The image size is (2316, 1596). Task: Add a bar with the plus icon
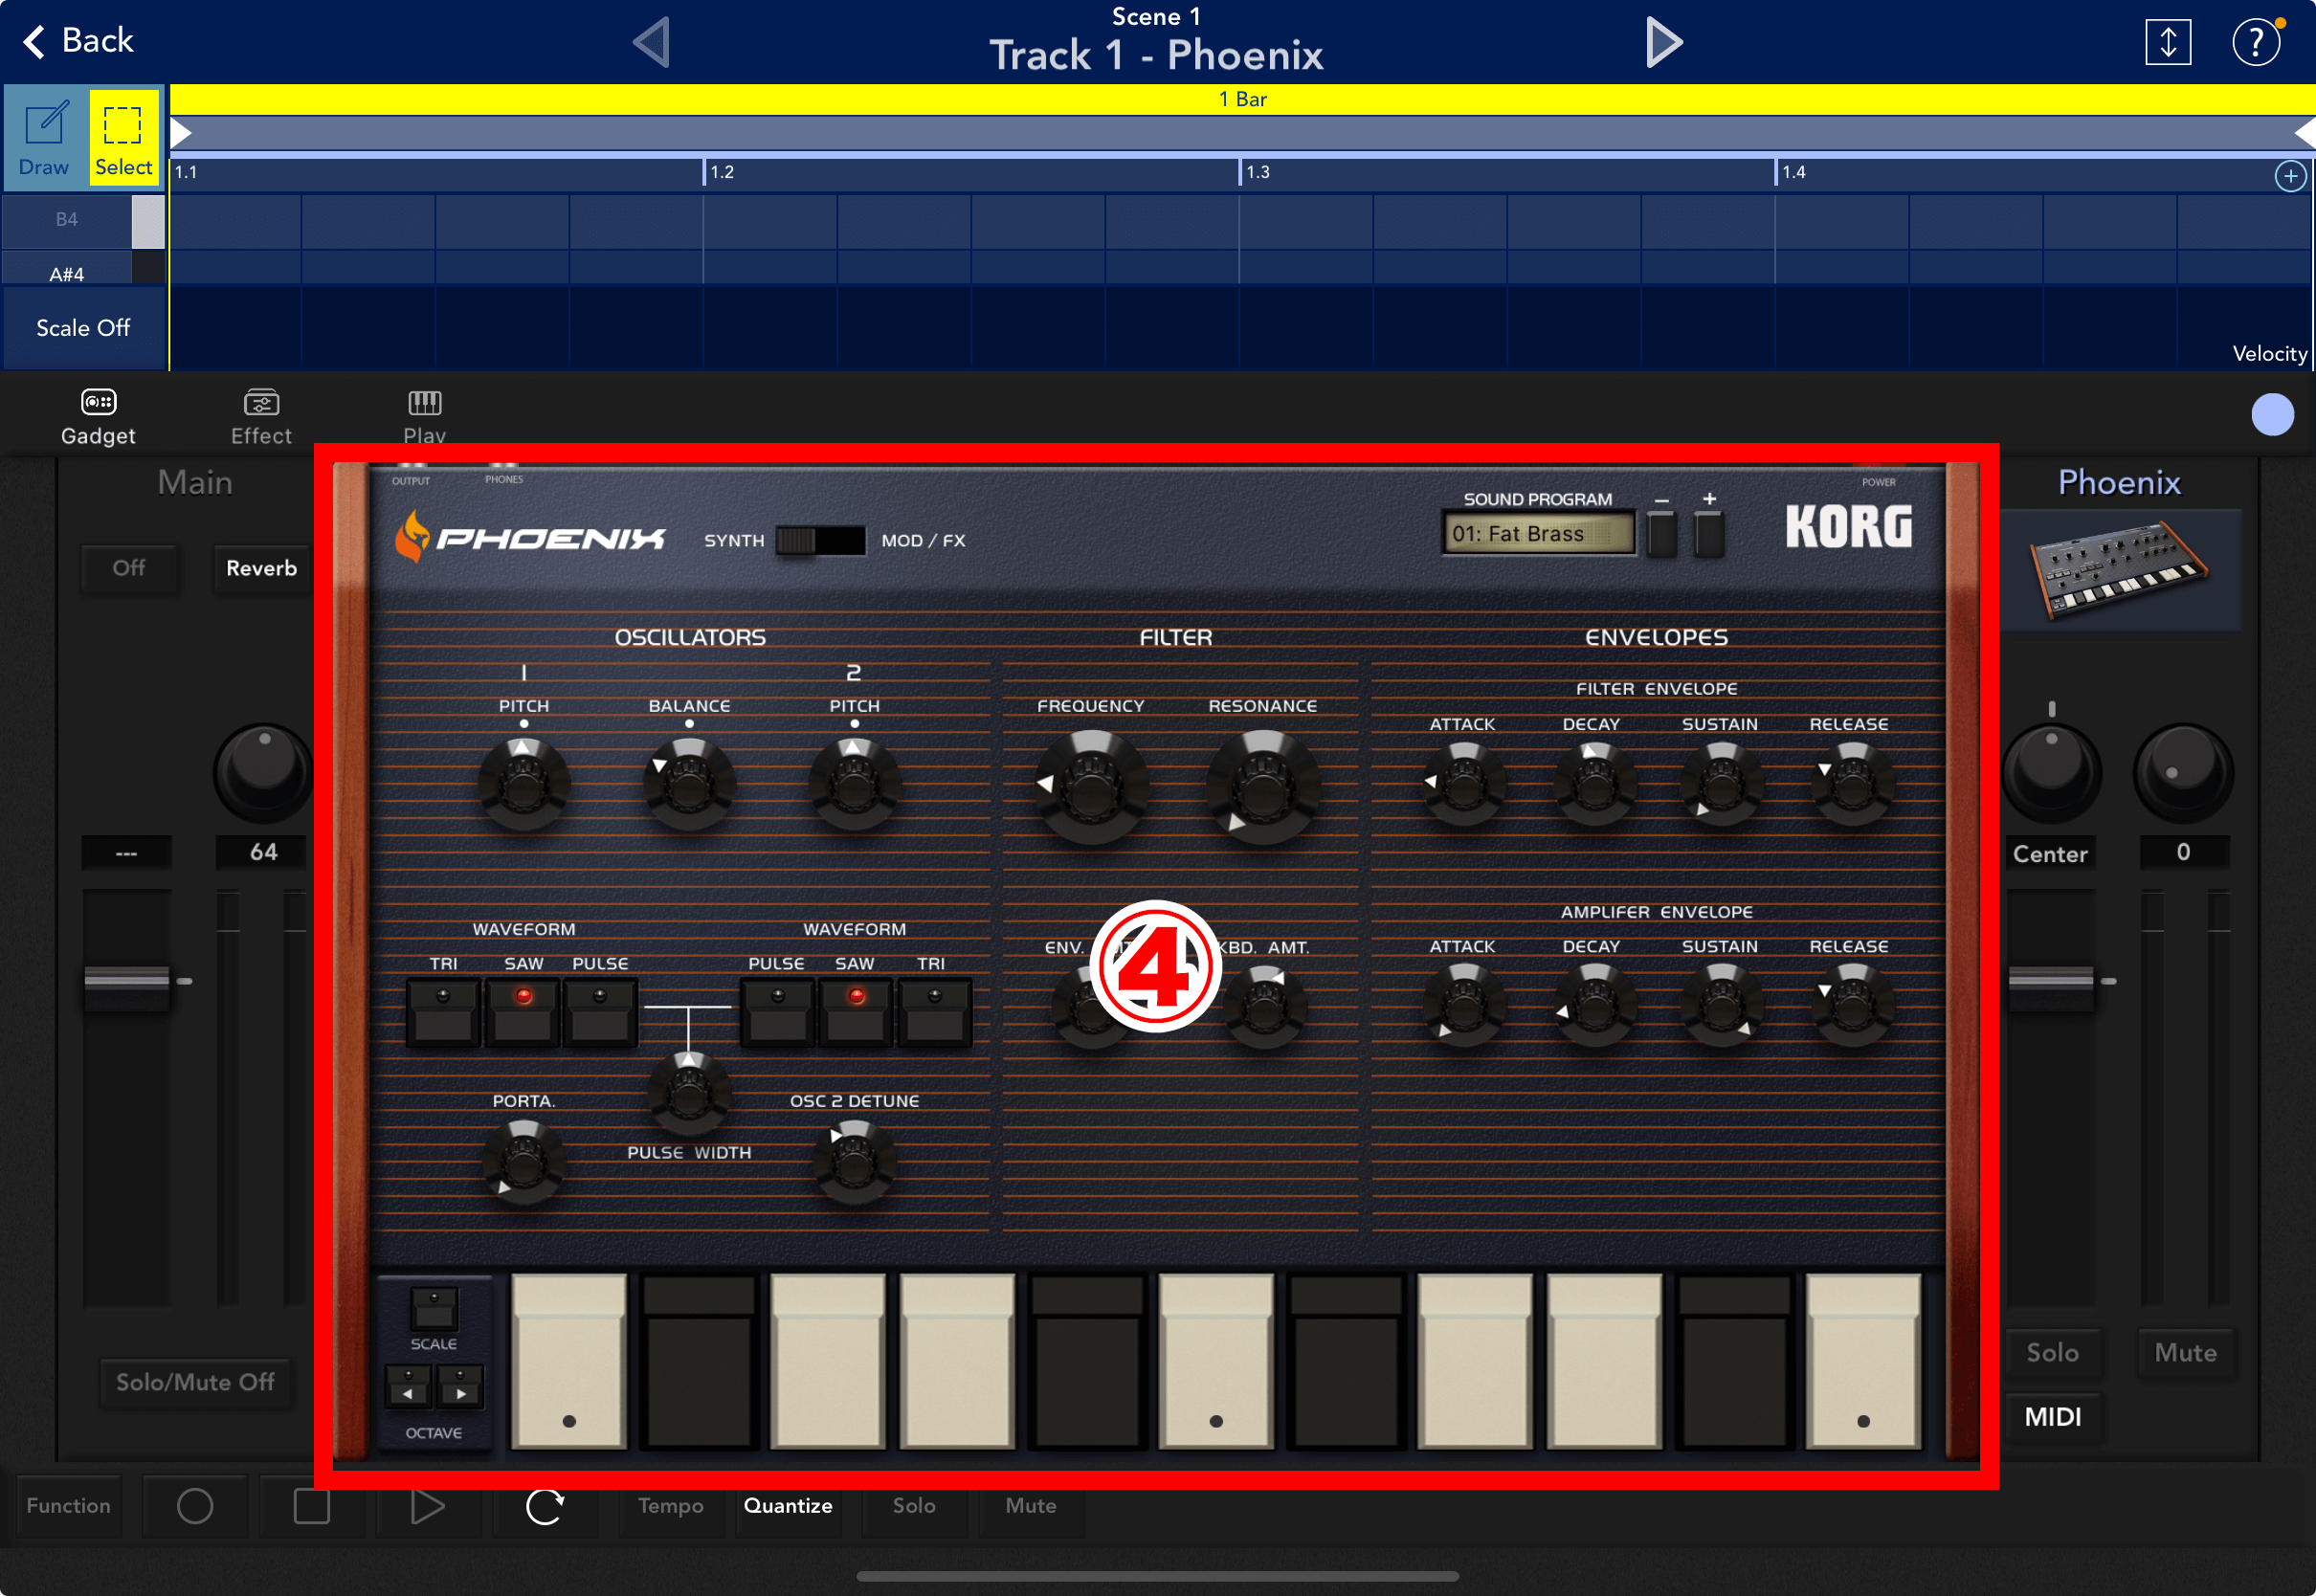[x=2290, y=176]
